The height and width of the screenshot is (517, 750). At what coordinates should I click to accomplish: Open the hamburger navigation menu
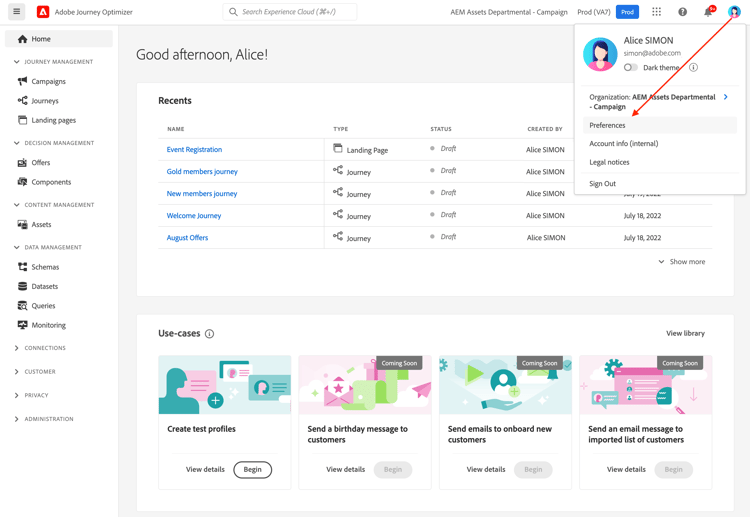[x=17, y=11]
